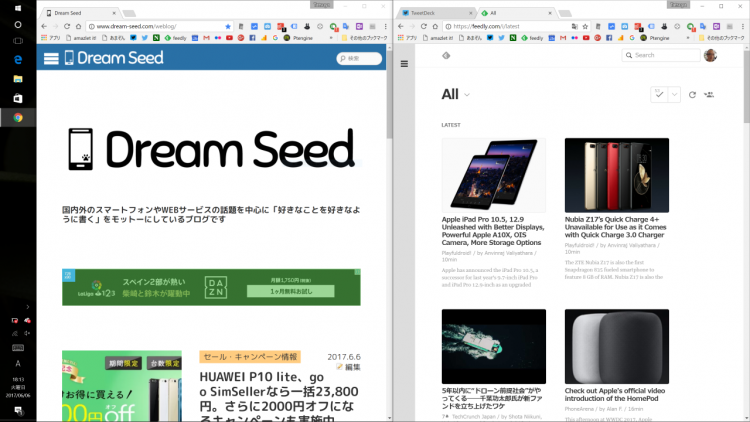Go home in the Dream Seed window
The image size is (750, 422).
click(78, 26)
